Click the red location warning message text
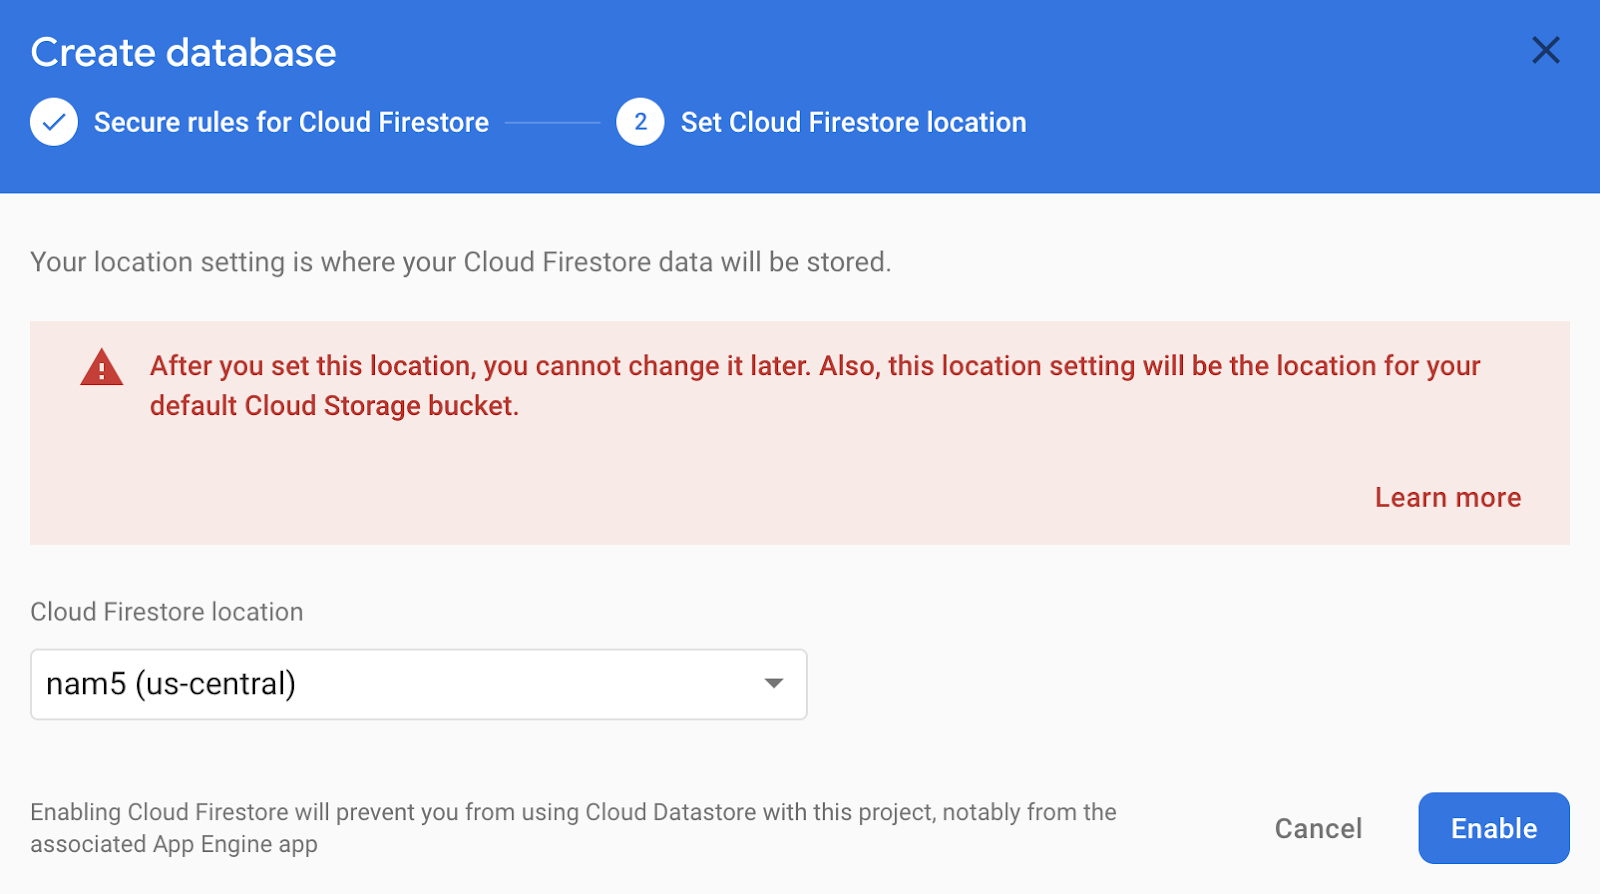 click(x=814, y=366)
